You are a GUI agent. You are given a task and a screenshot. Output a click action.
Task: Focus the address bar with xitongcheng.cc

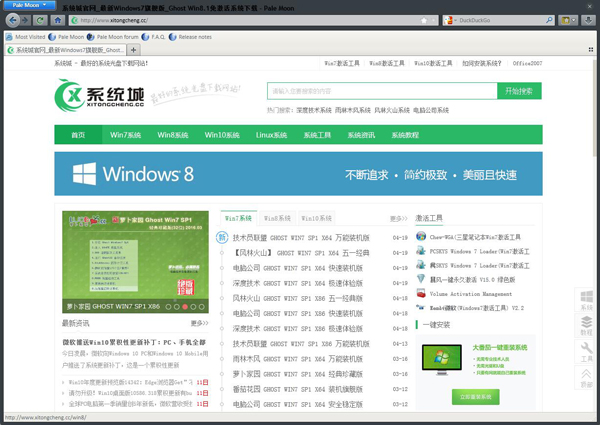pos(245,20)
